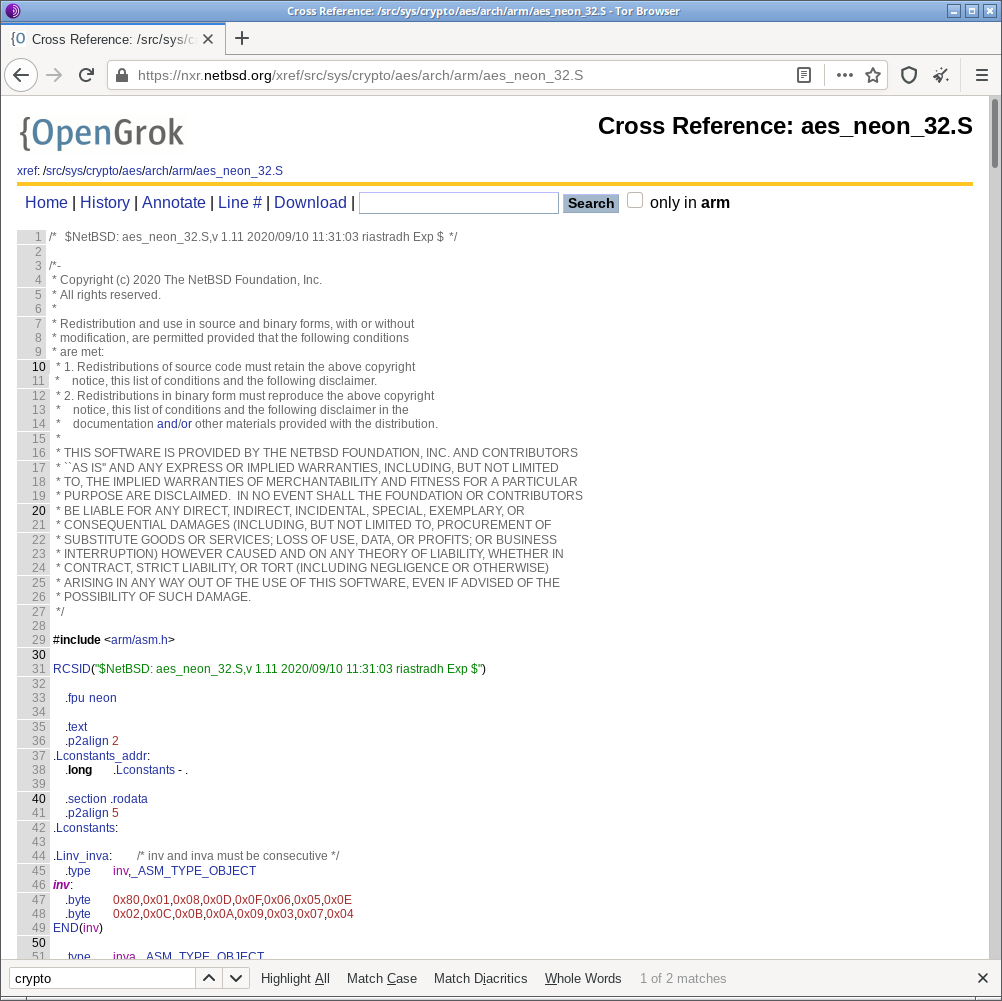
Task: Open the arm/asm.h include link
Action: click(x=139, y=640)
